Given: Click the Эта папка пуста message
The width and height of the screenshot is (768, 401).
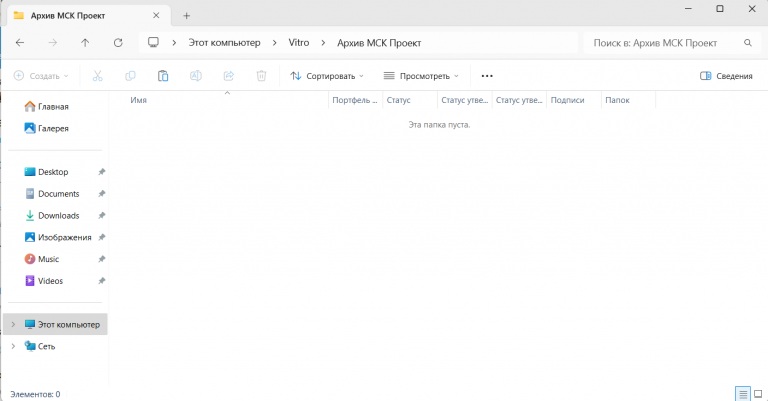Looking at the screenshot, I should coord(439,125).
